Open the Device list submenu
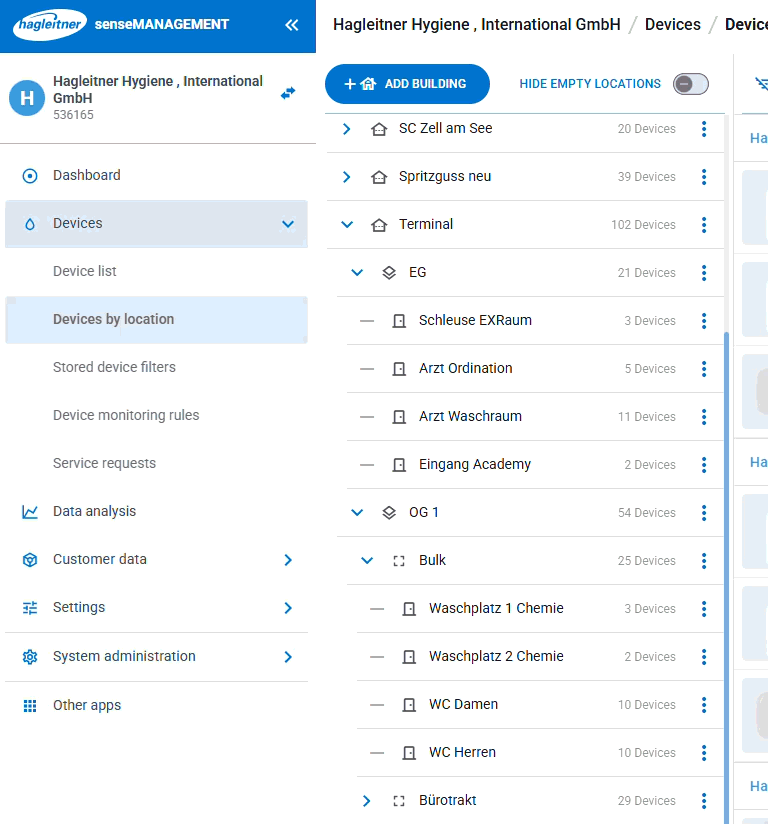Screen dimensions: 768x824 (85, 271)
